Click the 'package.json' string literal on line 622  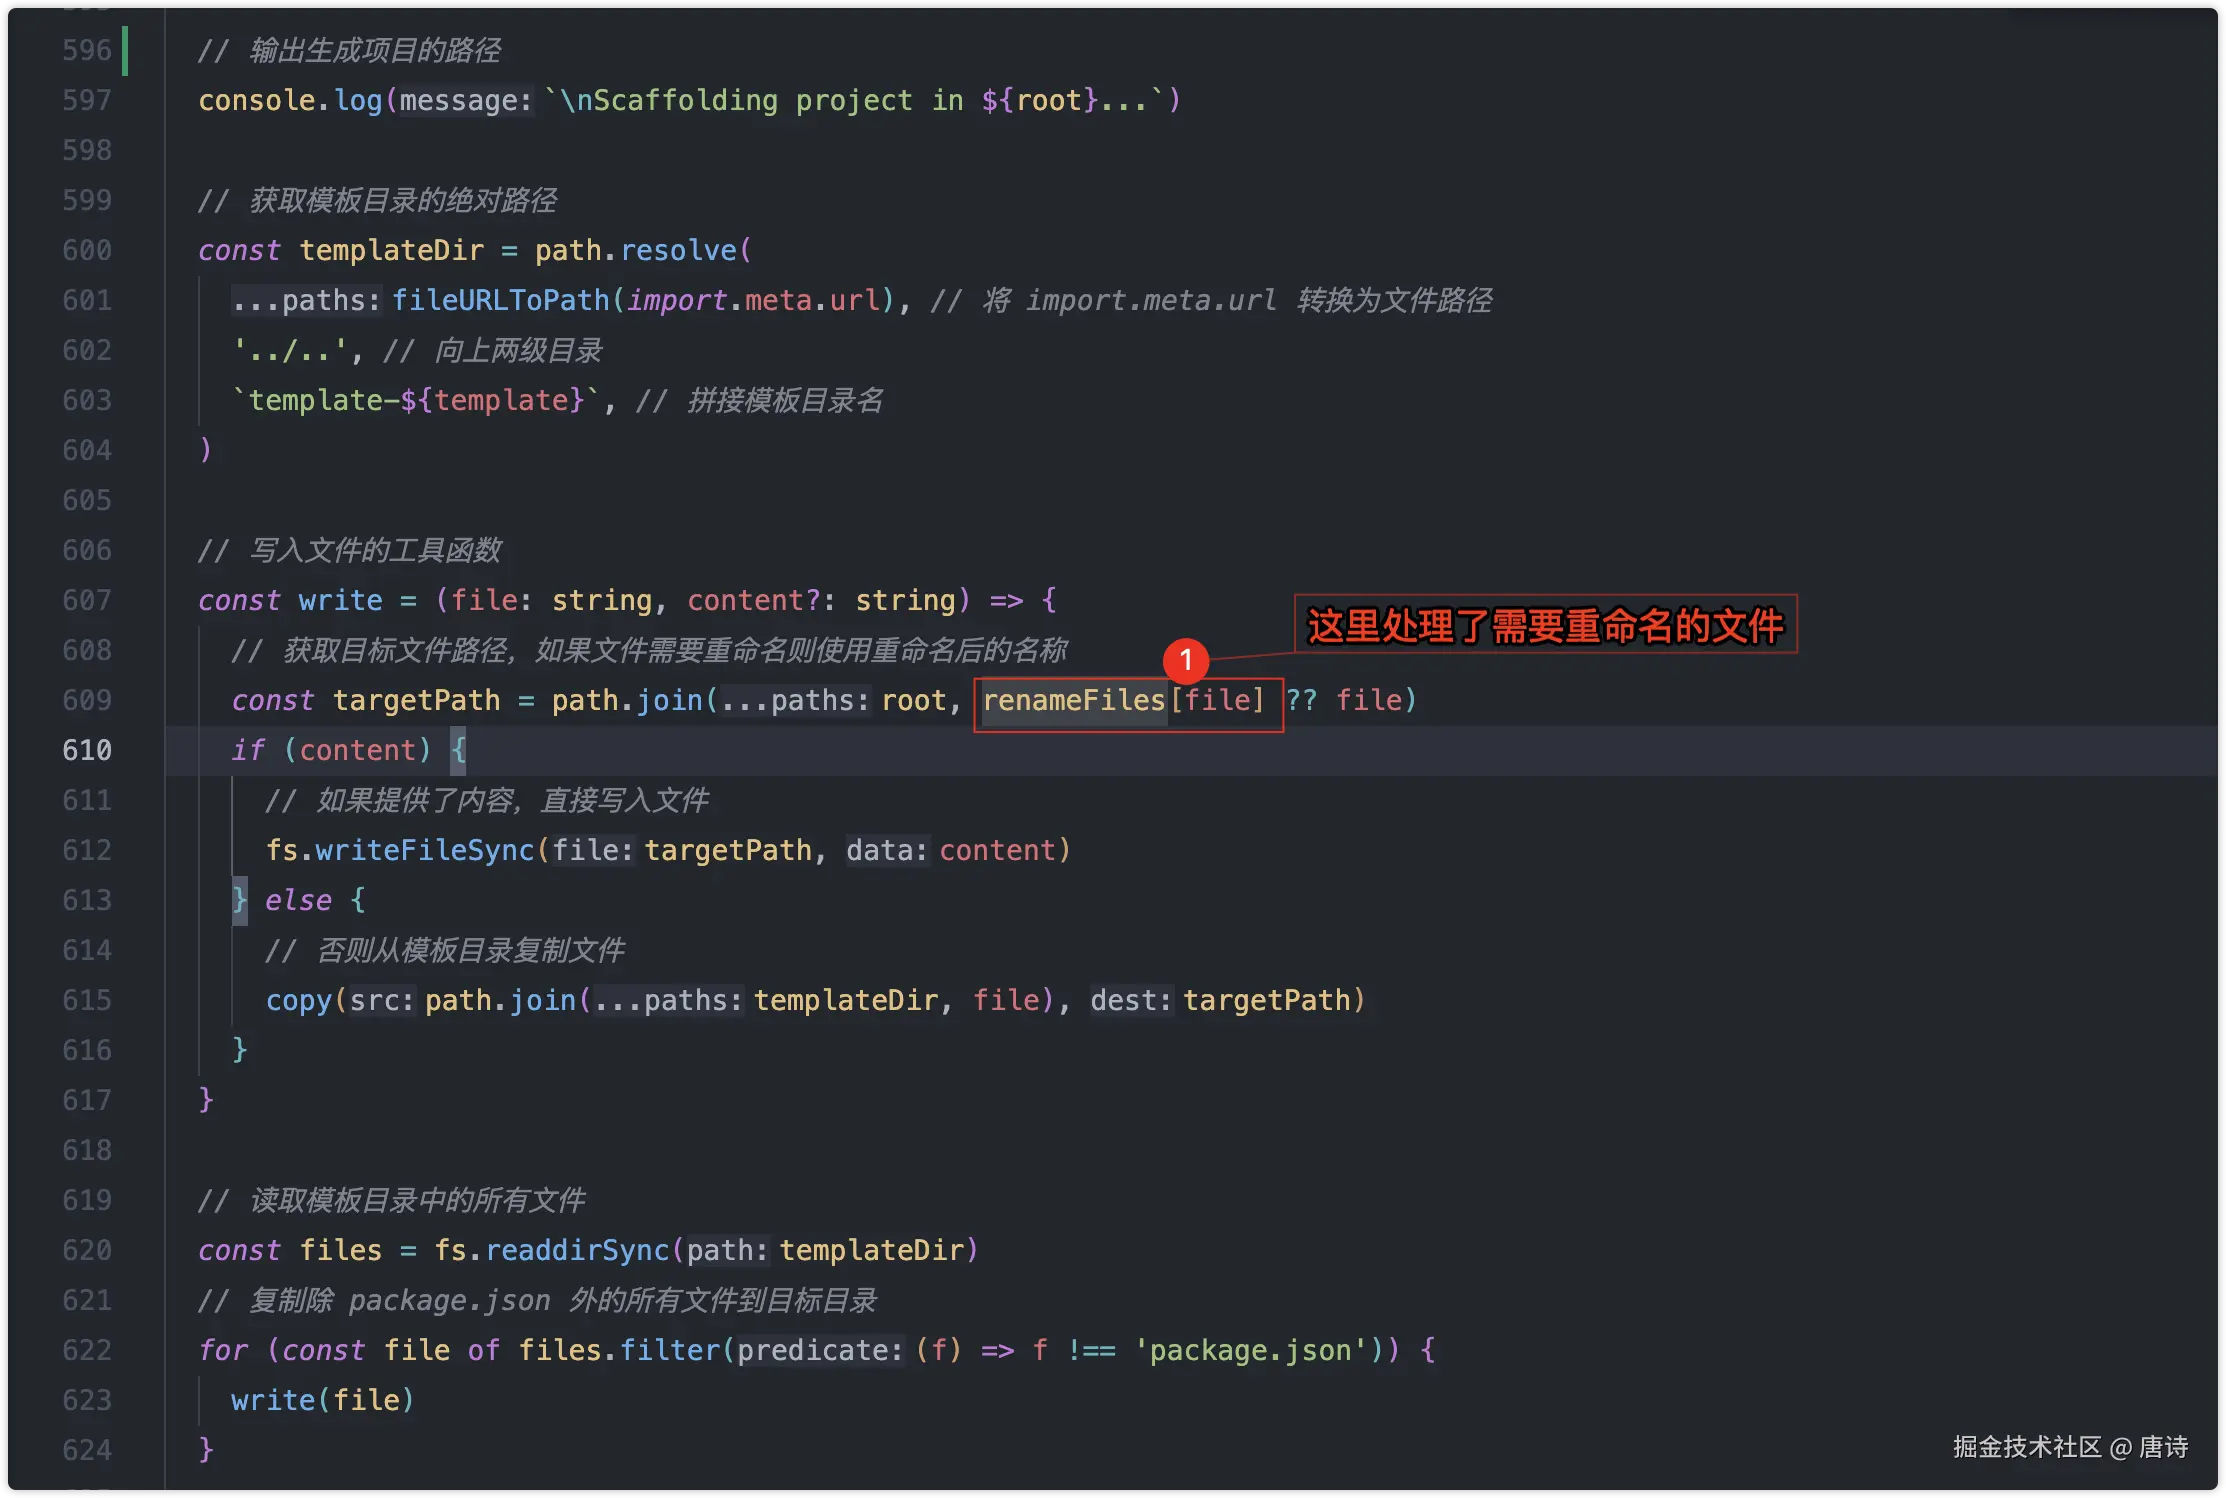click(1250, 1351)
